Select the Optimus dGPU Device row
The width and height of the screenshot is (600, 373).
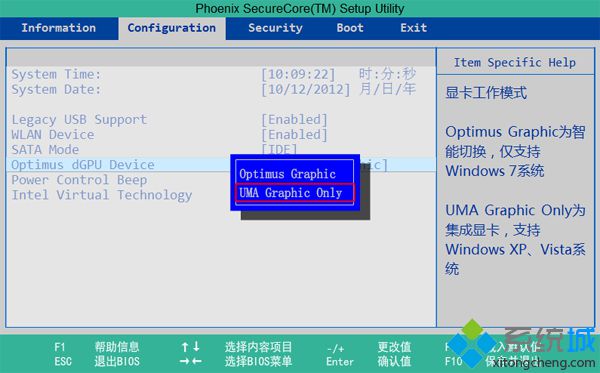[221, 165]
